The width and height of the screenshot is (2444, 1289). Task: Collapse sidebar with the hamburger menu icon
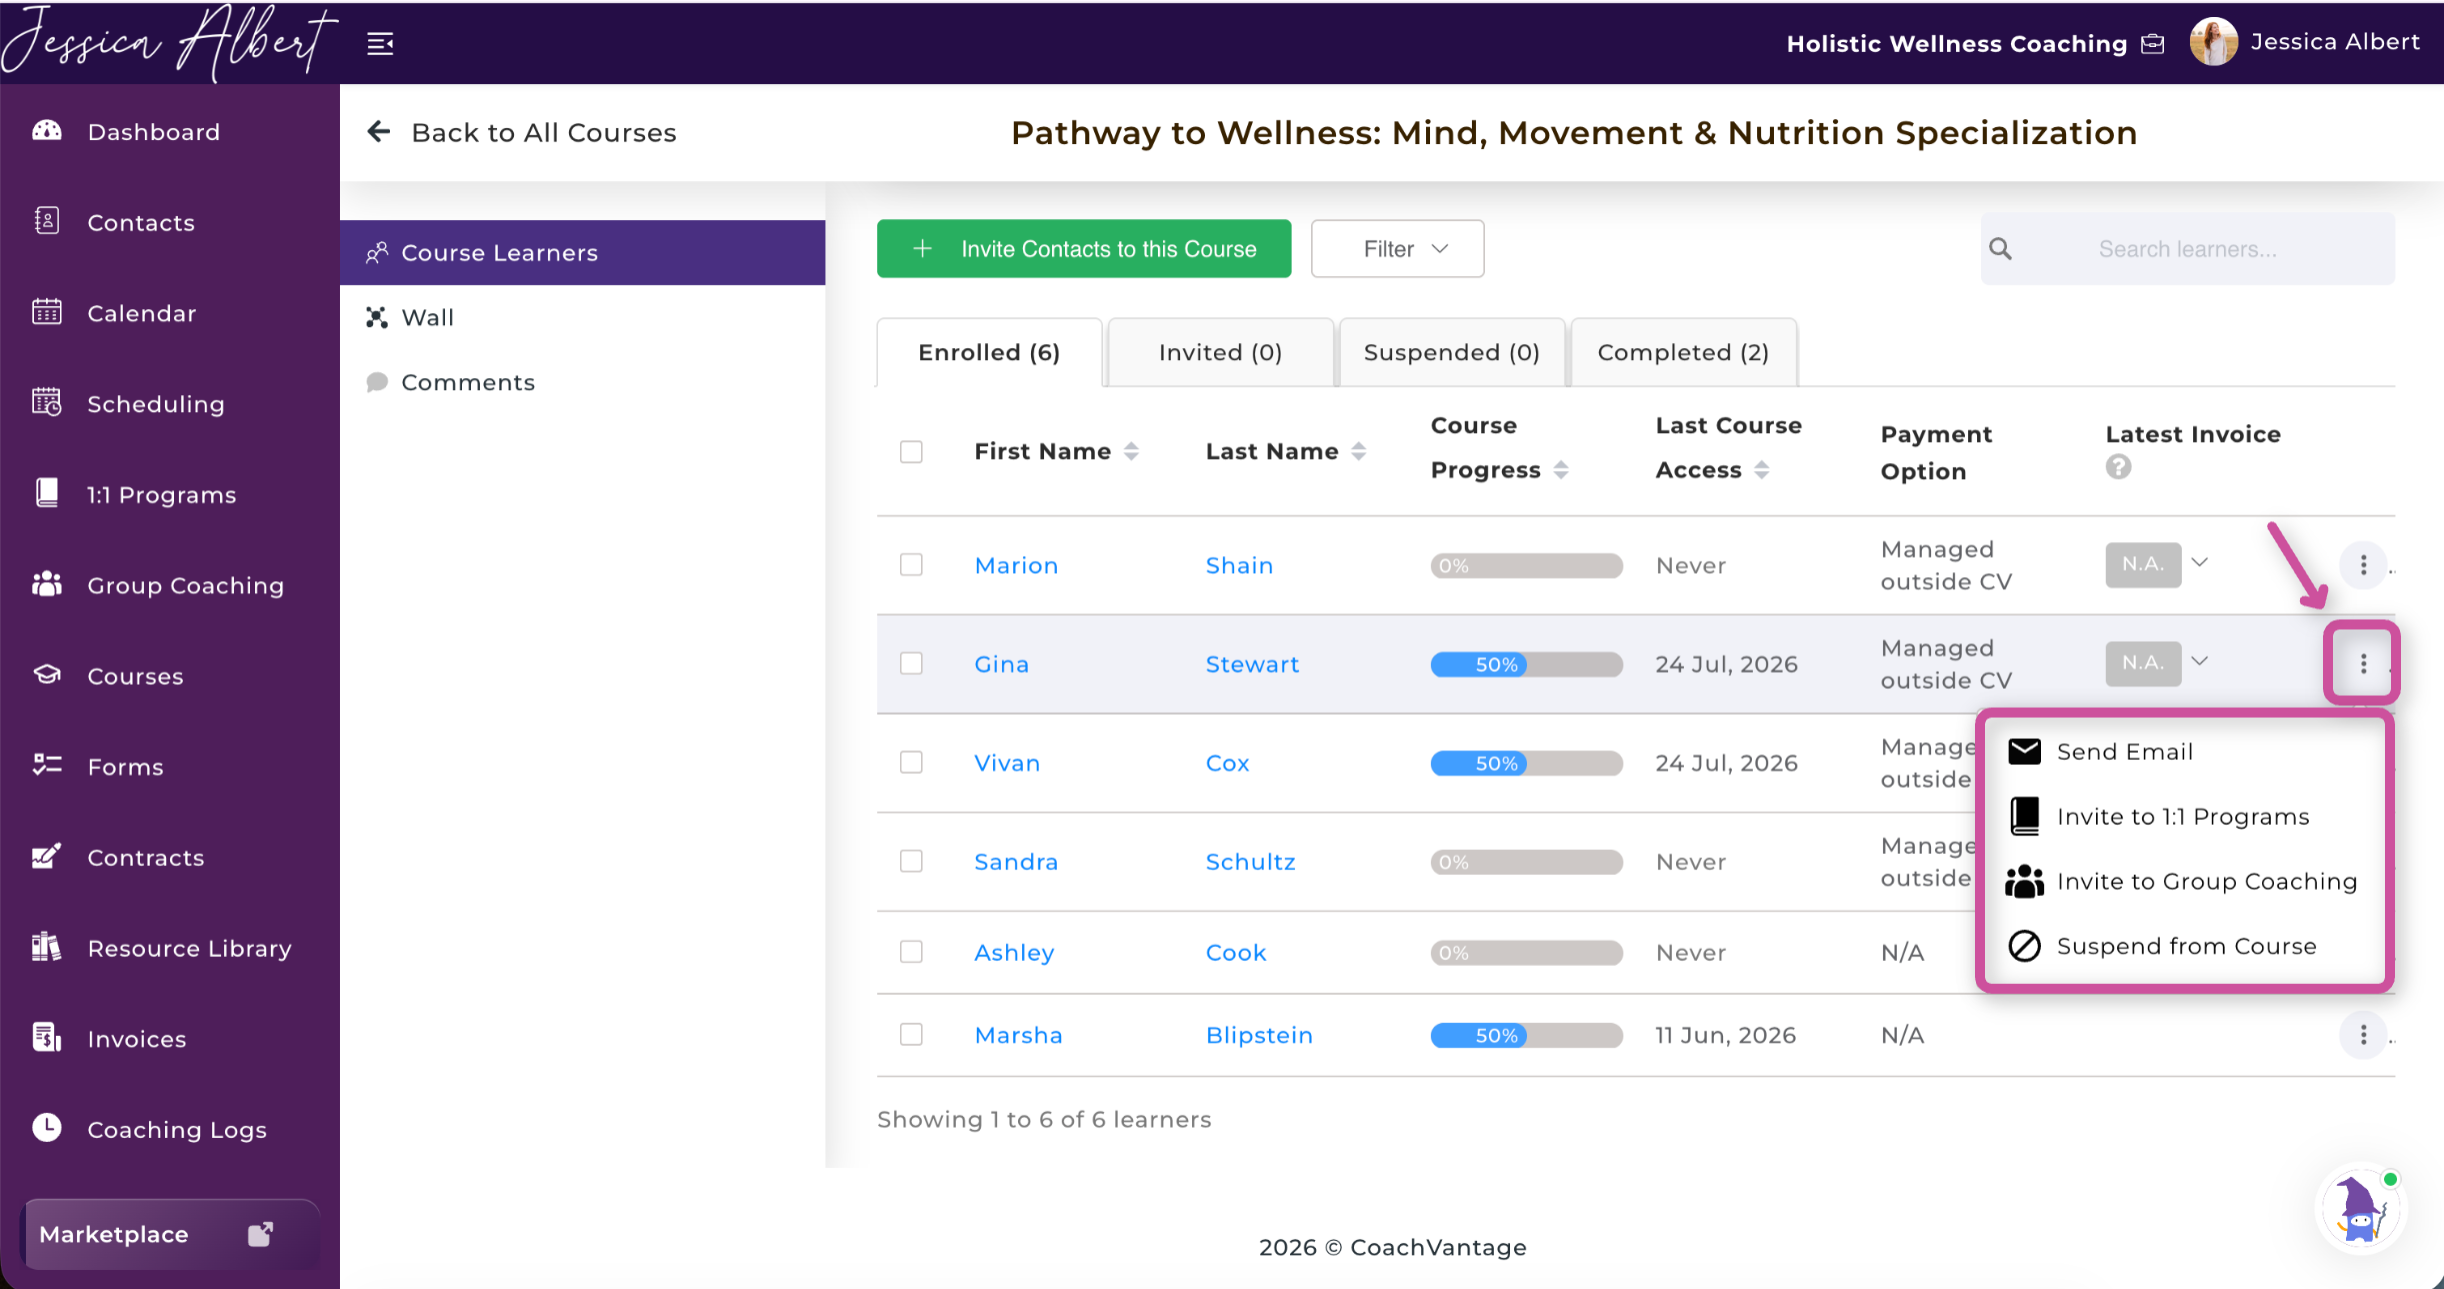click(x=380, y=44)
